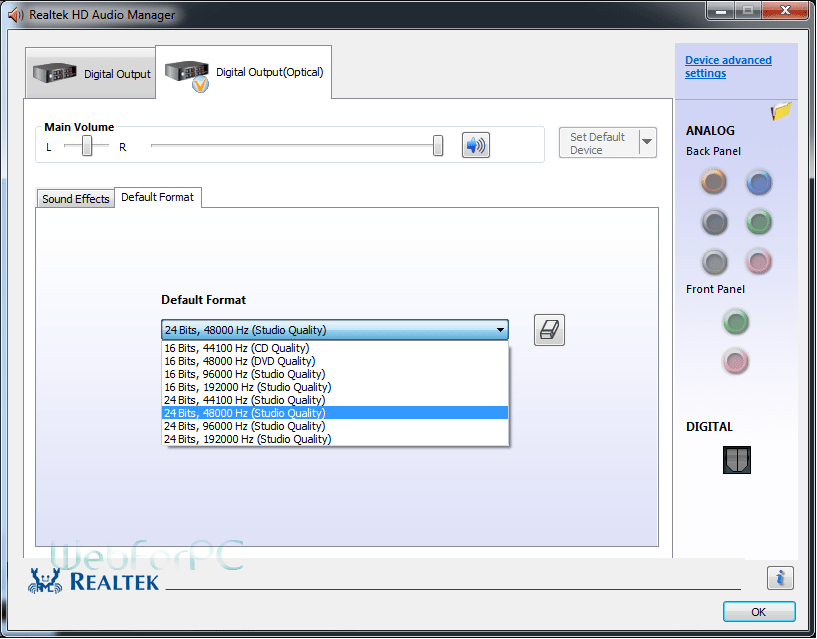Choose 24 Bits, 44100 Hz (Studio Quality)

tap(335, 400)
